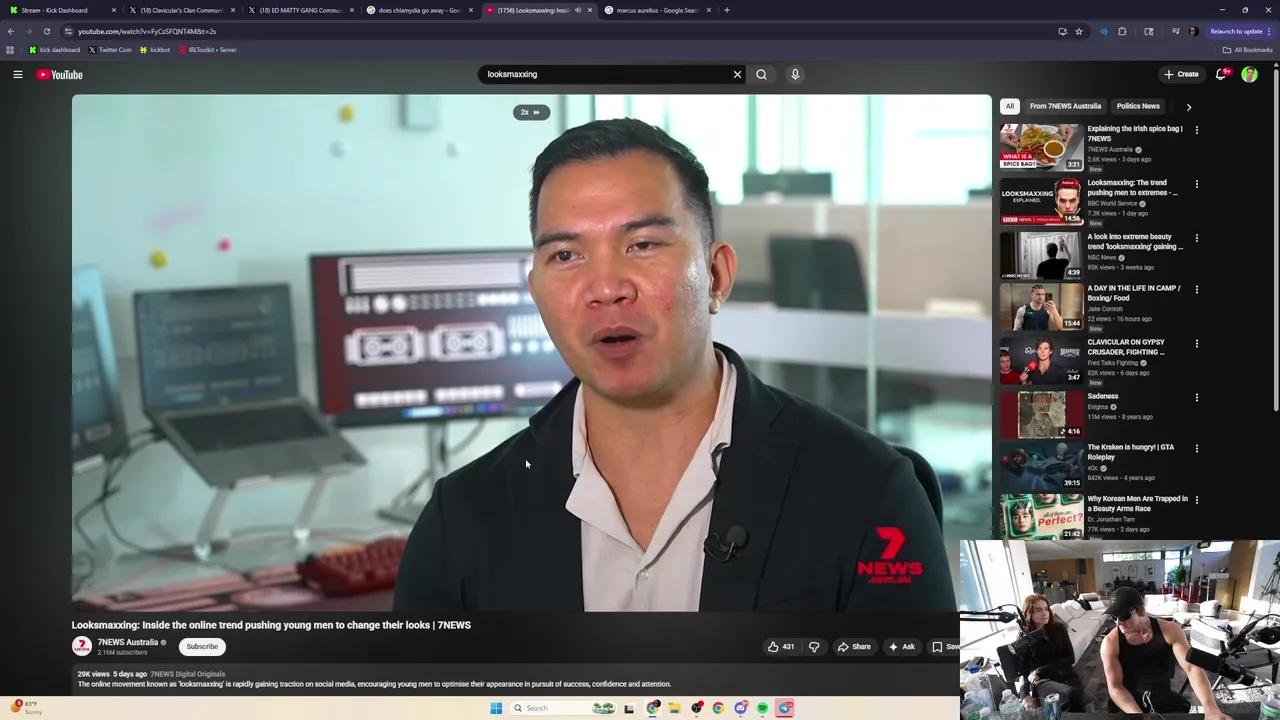1280x720 pixels.
Task: Go to the YouTube home logo
Action: coord(60,75)
